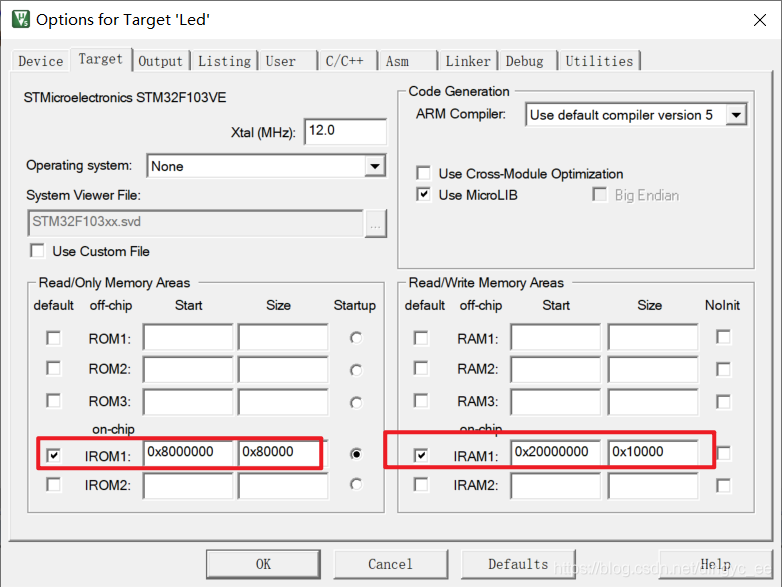
Task: Enable NoInit for RAM3
Action: 723,401
